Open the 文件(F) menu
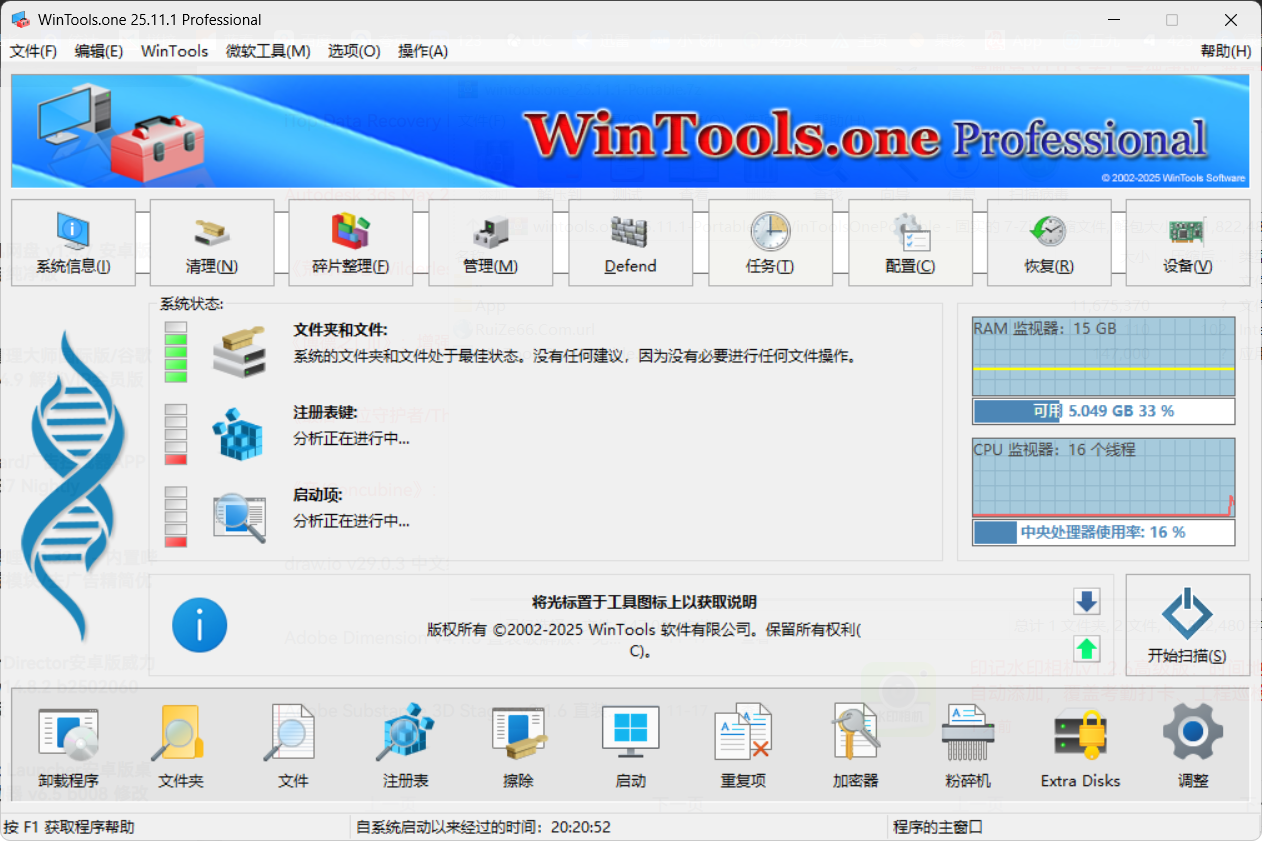Viewport: 1262px width, 841px height. 33,51
